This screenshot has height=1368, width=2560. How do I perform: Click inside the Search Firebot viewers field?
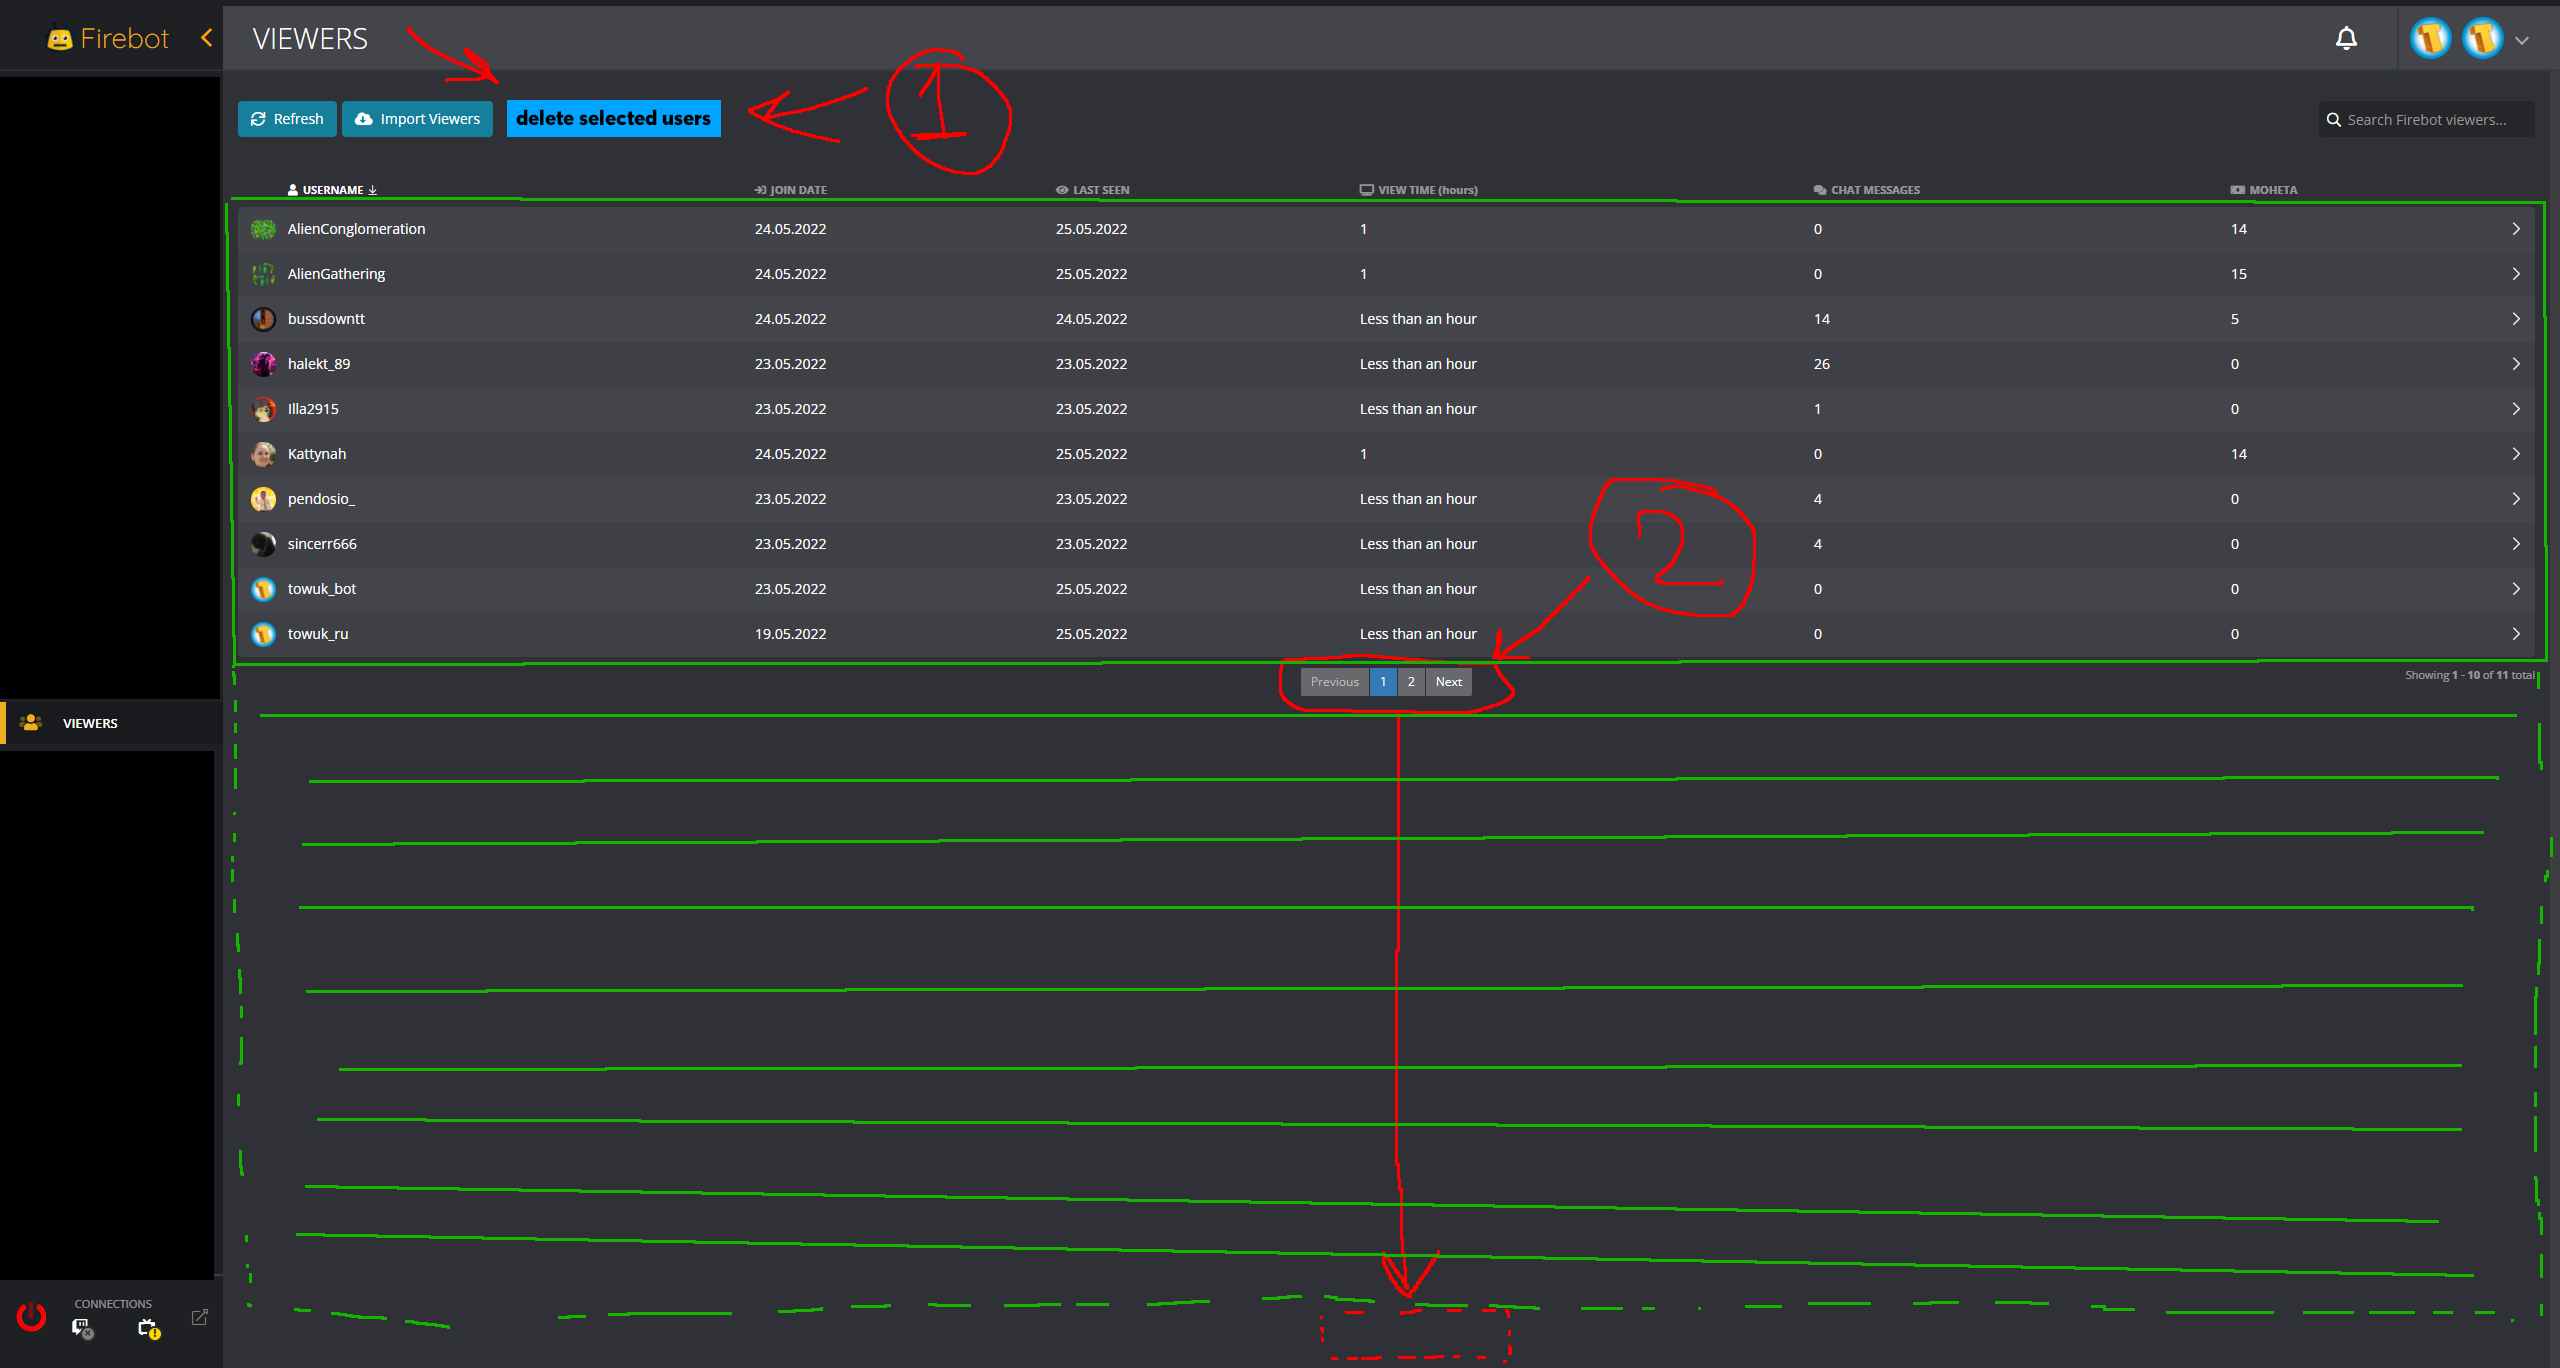[2430, 119]
